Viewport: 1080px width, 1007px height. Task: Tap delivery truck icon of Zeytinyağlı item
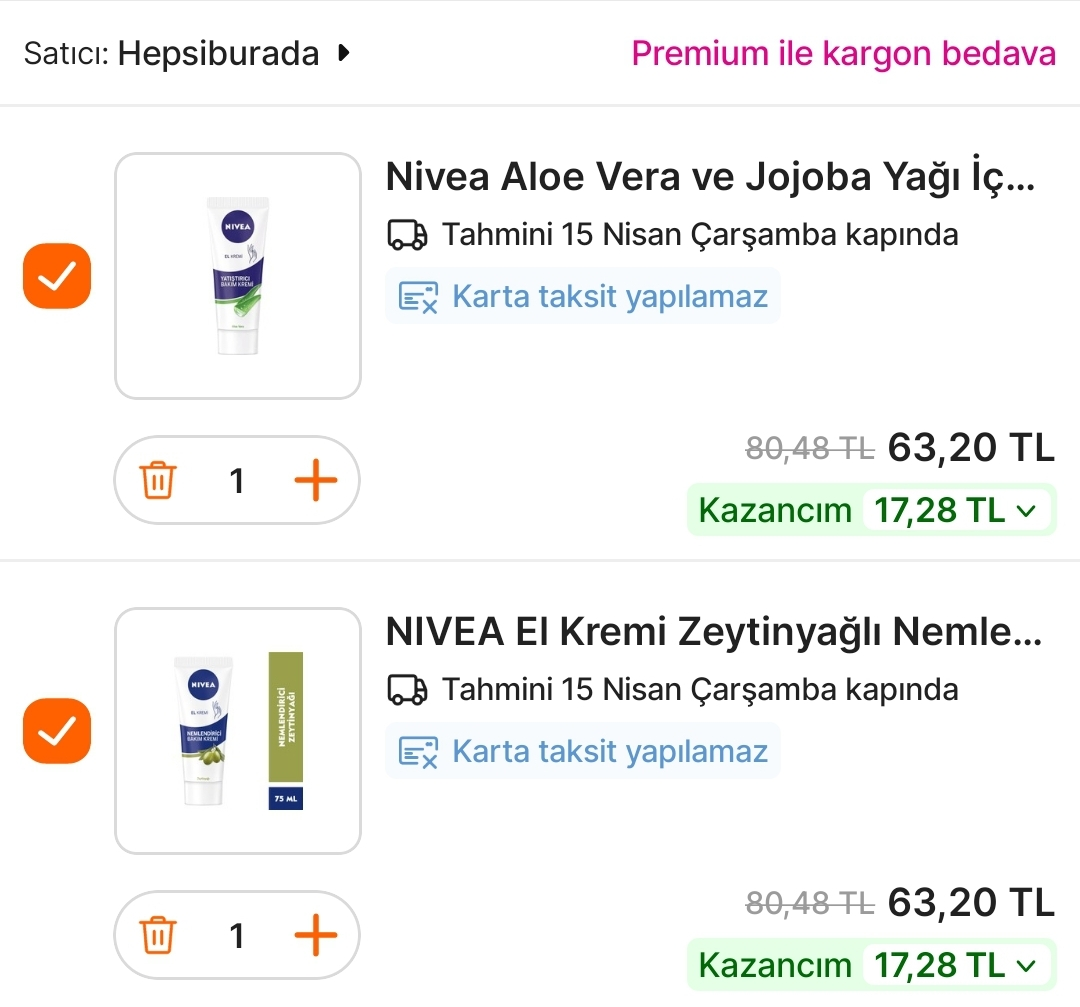pyautogui.click(x=407, y=690)
